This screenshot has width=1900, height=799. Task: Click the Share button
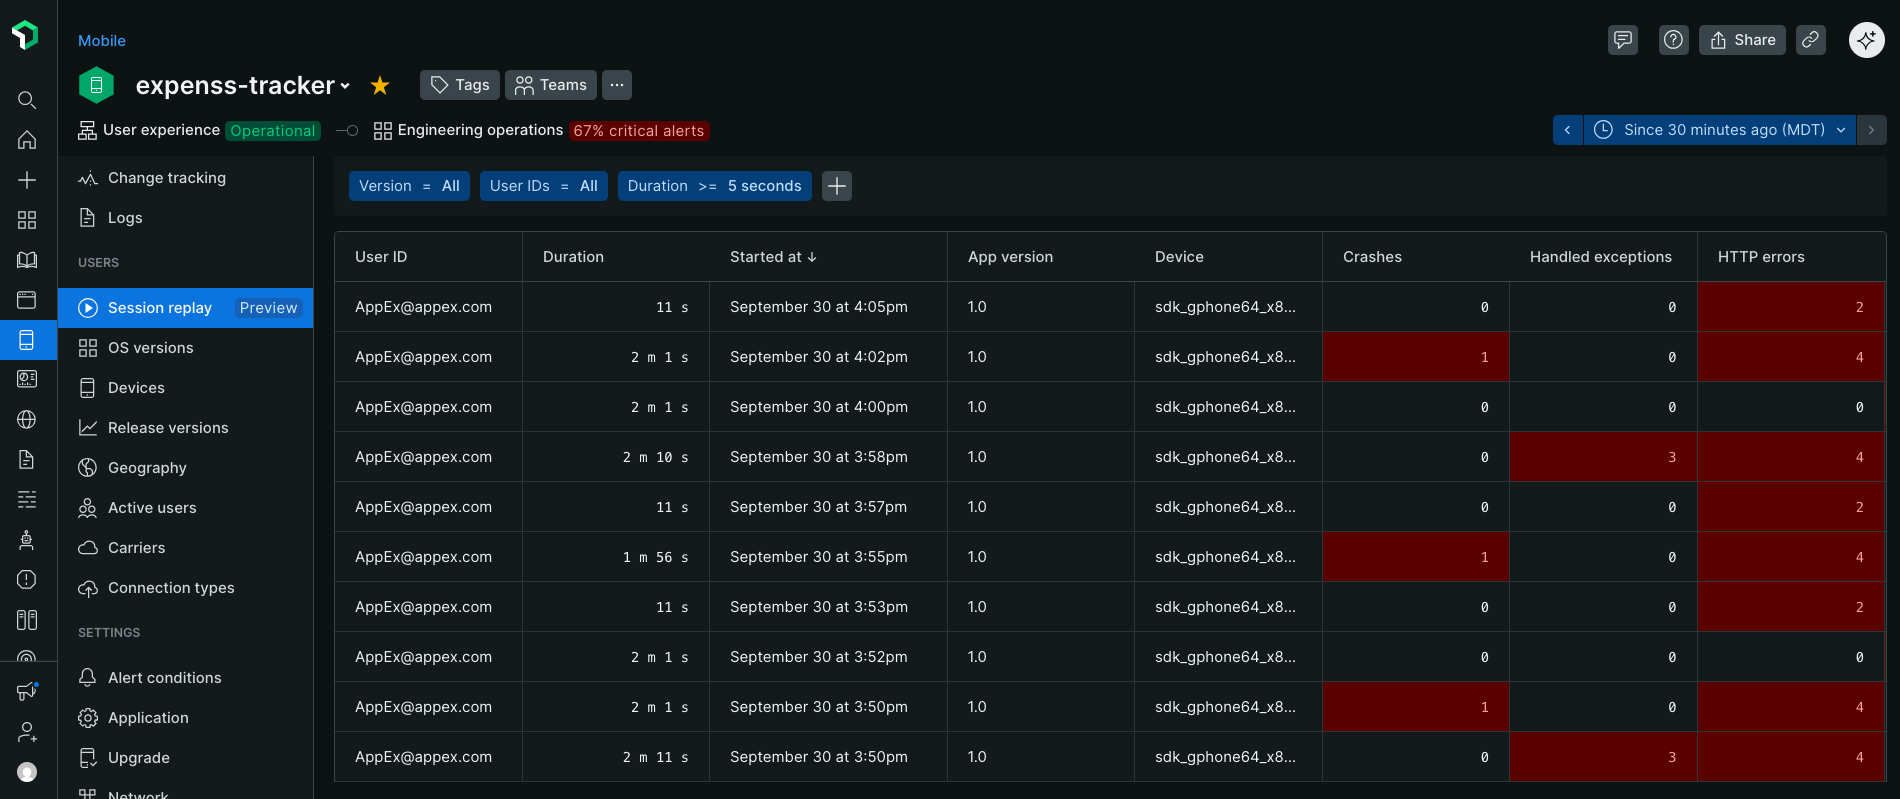(1742, 40)
